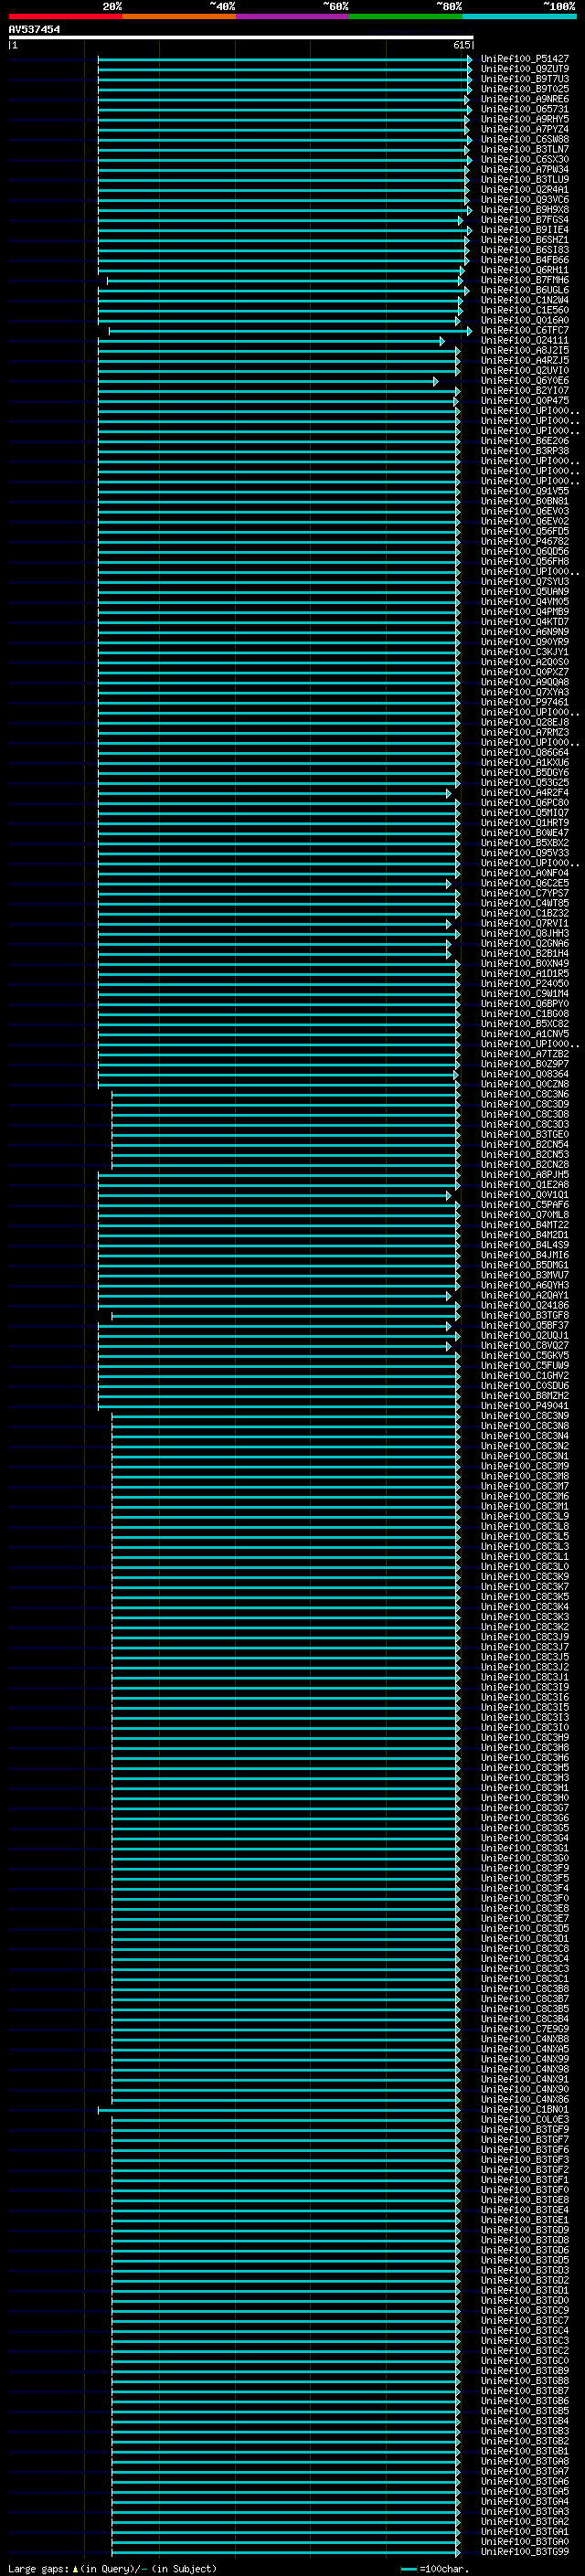Select the UniRef100_C8C3N6 entry

pyautogui.click(x=525, y=1095)
